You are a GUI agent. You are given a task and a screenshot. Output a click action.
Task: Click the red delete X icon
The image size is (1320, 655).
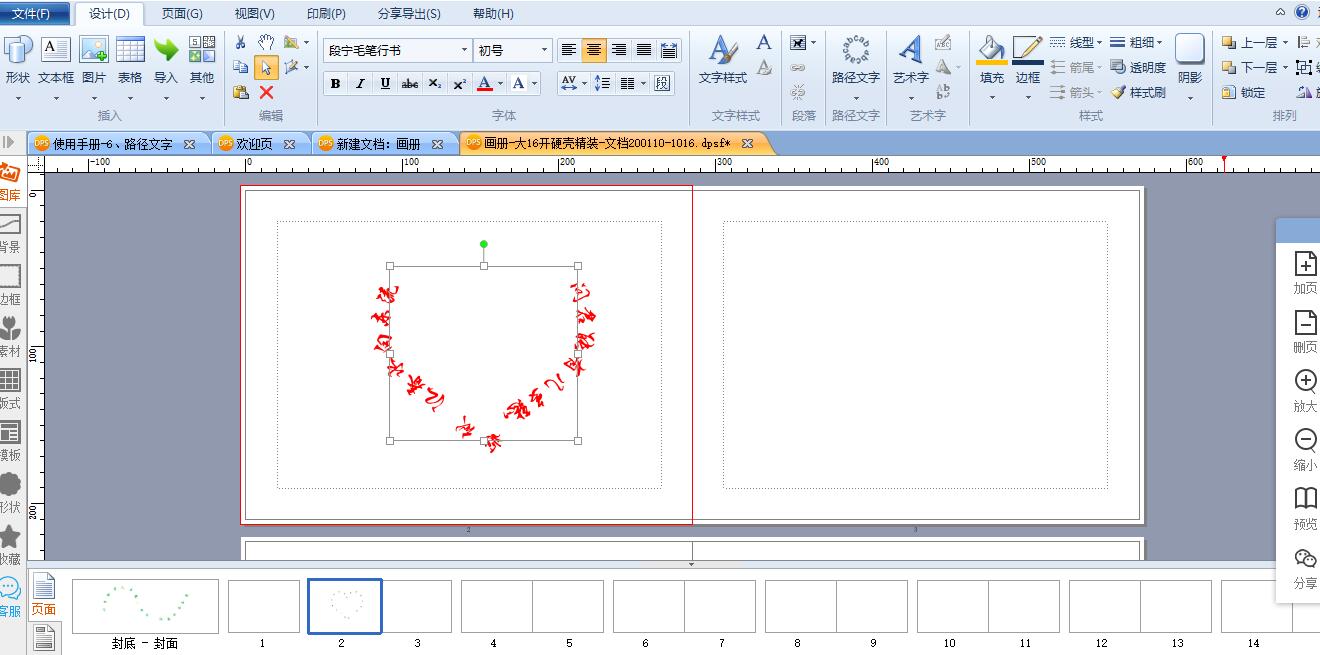tap(266, 92)
